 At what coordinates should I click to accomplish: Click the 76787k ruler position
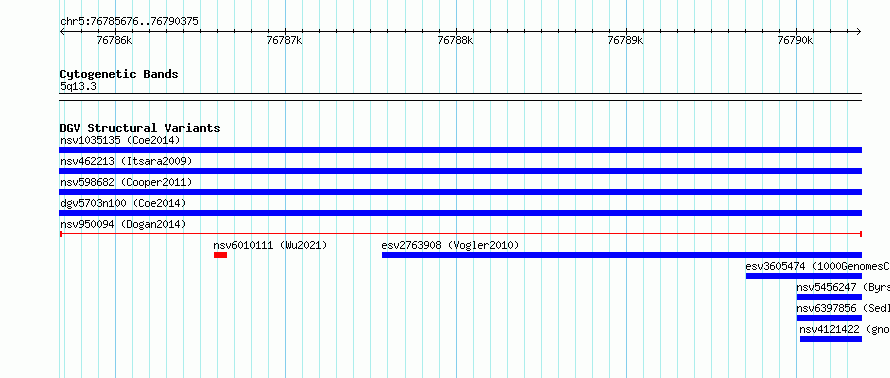pyautogui.click(x=284, y=40)
